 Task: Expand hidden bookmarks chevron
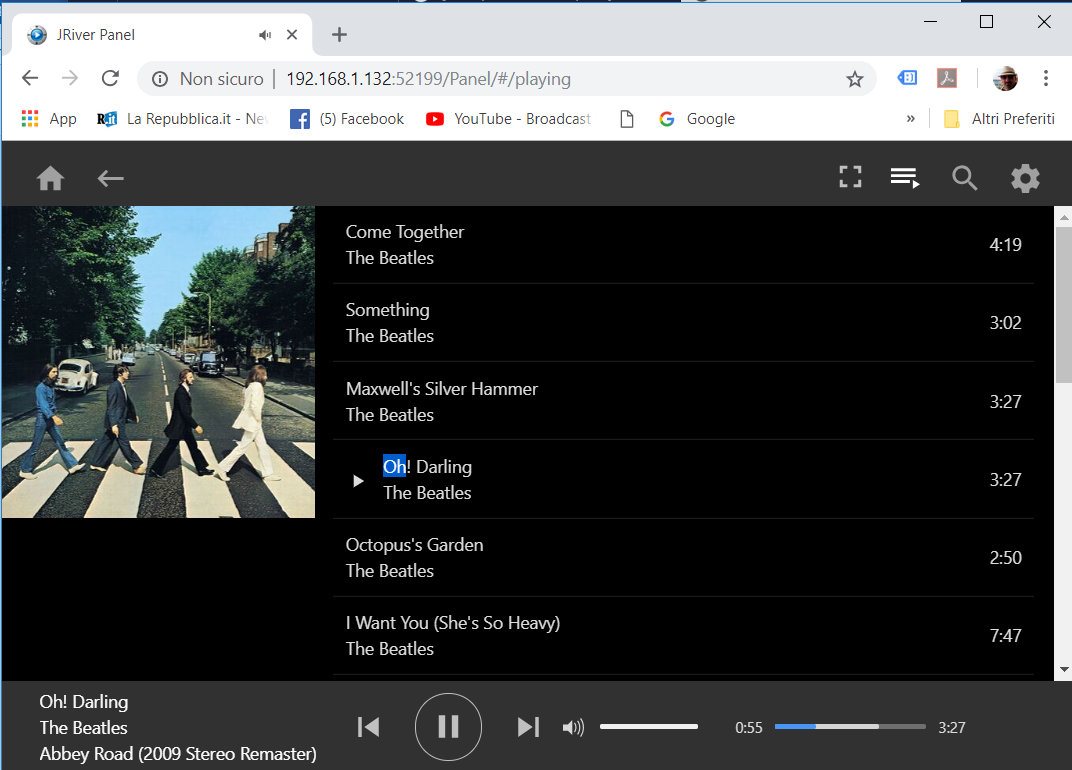point(910,118)
